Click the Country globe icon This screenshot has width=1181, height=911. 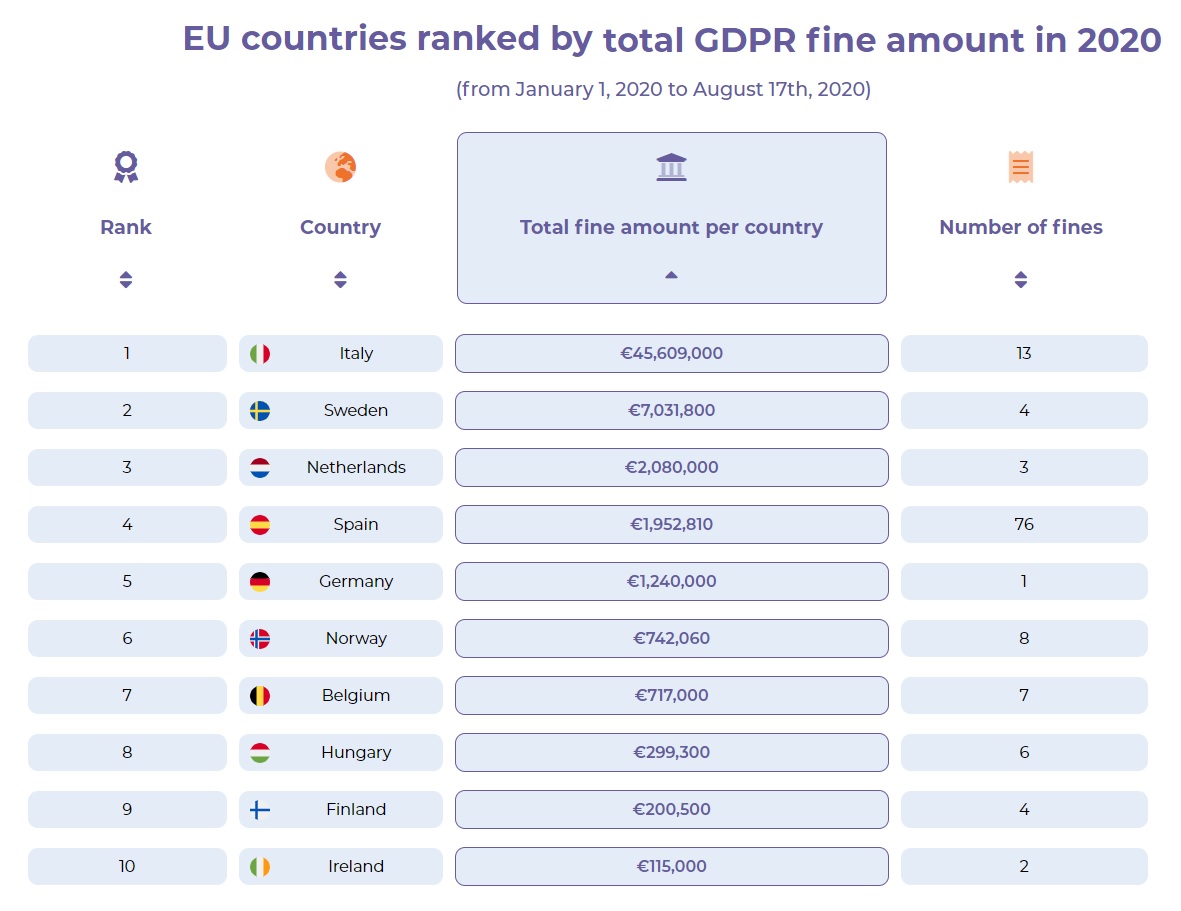coord(340,166)
